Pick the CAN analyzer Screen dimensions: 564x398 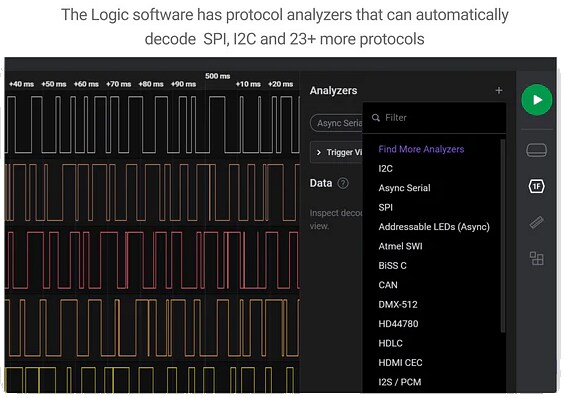(x=388, y=285)
